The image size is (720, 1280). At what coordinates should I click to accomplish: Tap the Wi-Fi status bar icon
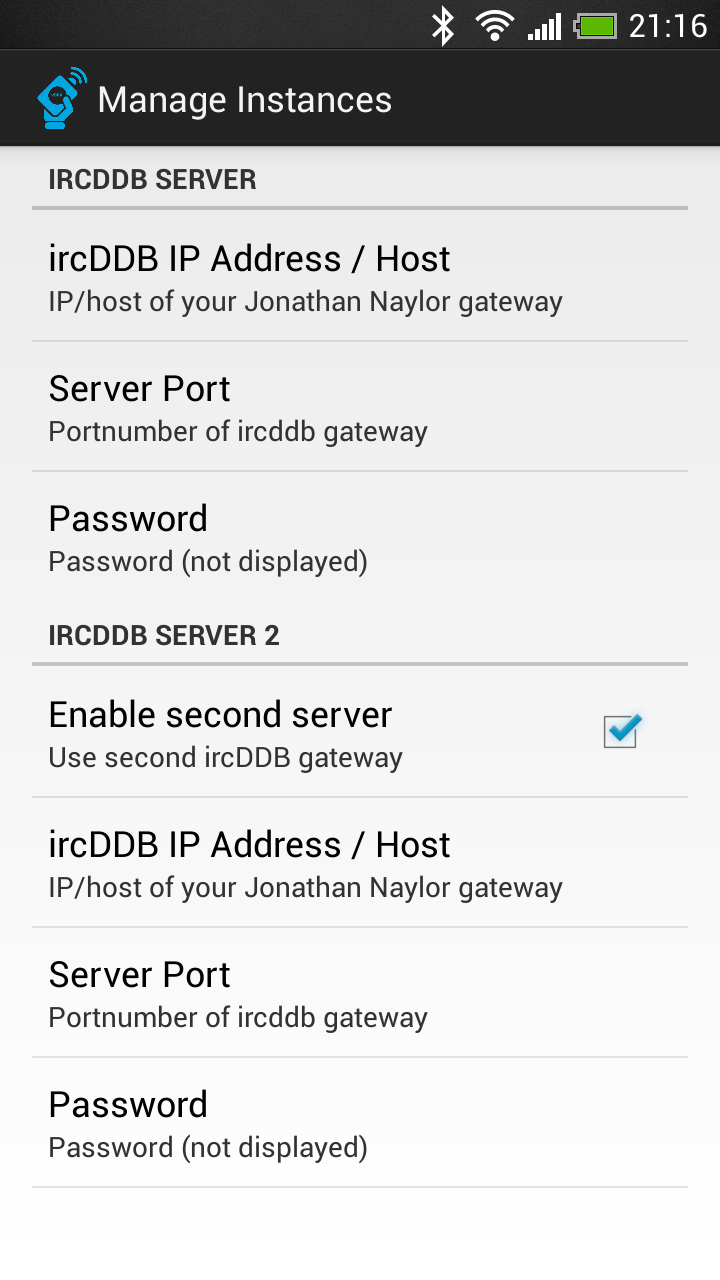[x=494, y=26]
